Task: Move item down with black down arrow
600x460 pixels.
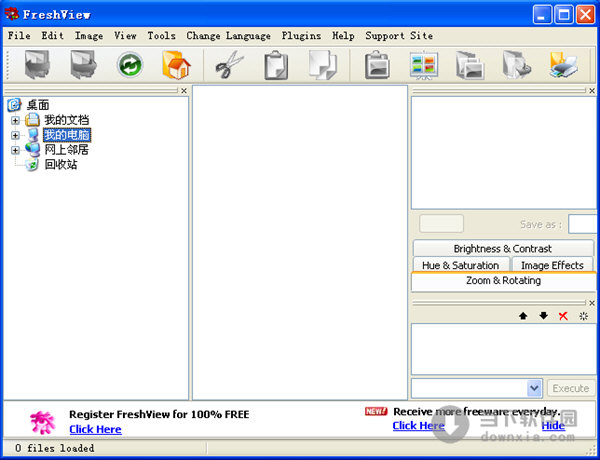Action: tap(543, 316)
